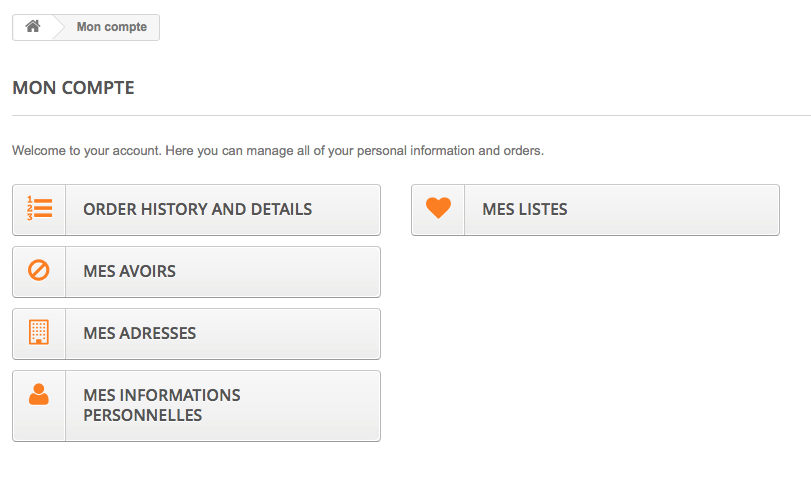Select the Mon compte breadcrumb item
This screenshot has width=811, height=478.
[112, 27]
